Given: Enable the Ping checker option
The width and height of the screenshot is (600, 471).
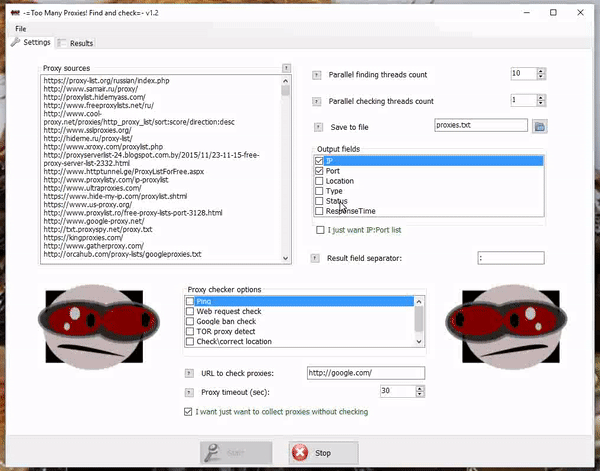Looking at the screenshot, I should coord(190,301).
